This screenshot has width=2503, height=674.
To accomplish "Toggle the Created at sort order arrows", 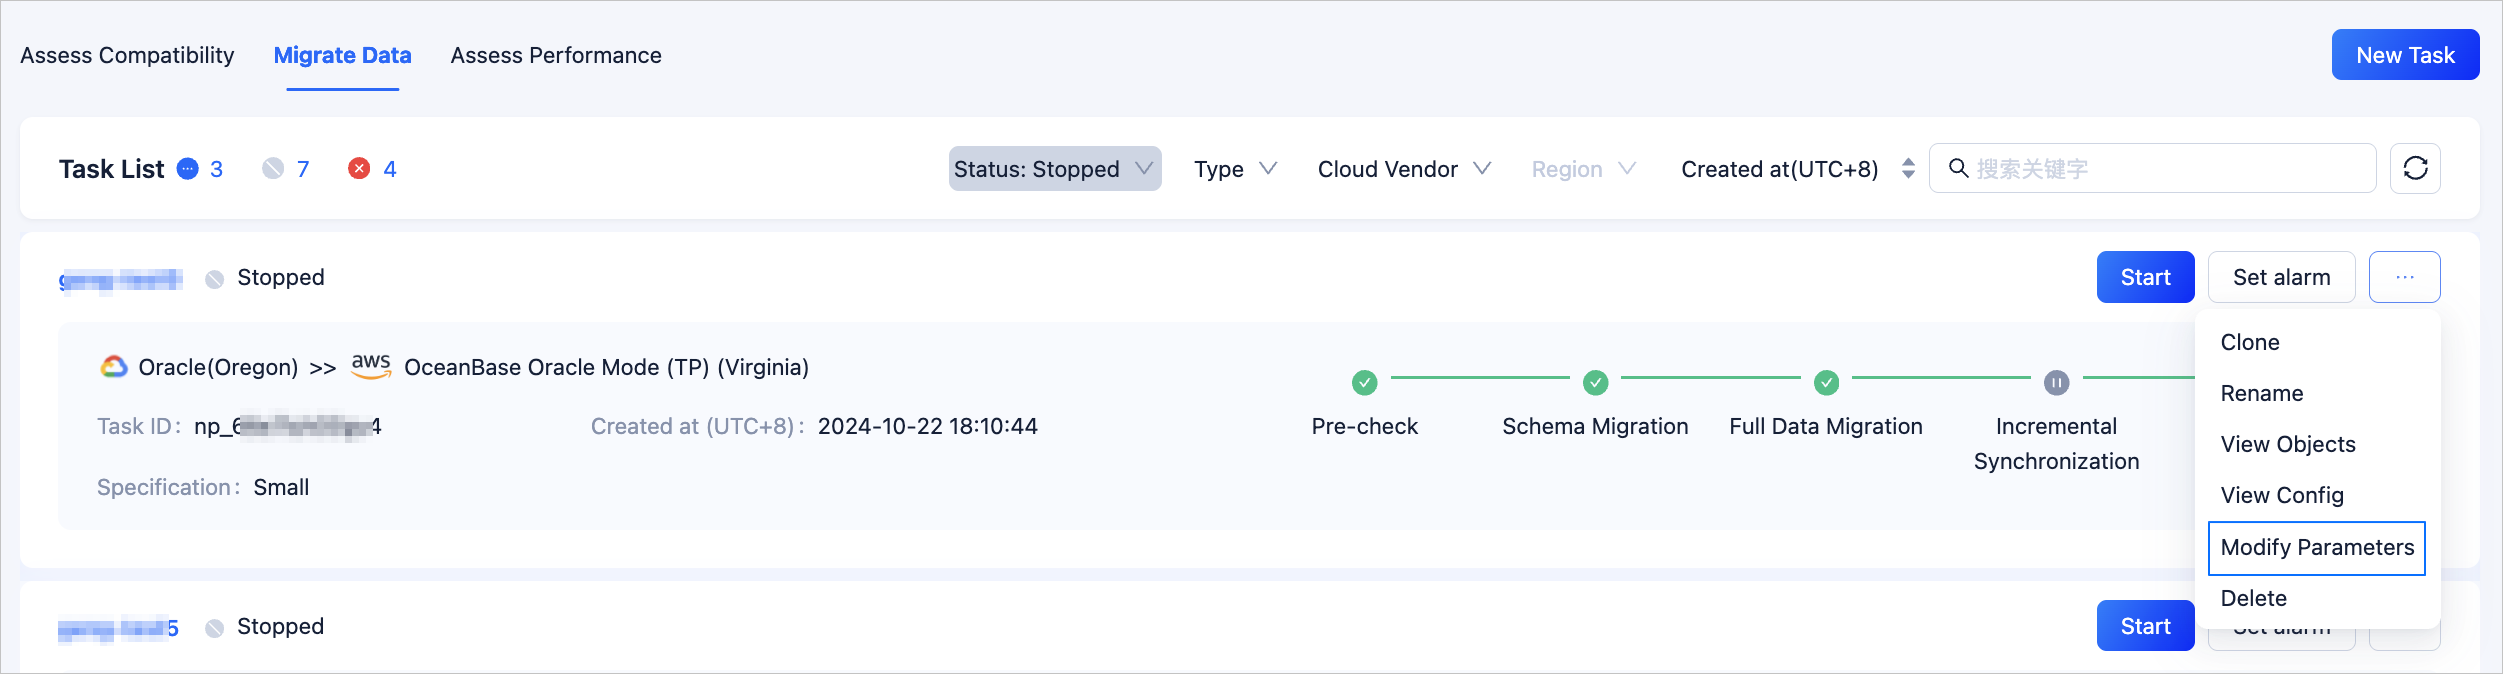I will tap(1908, 168).
